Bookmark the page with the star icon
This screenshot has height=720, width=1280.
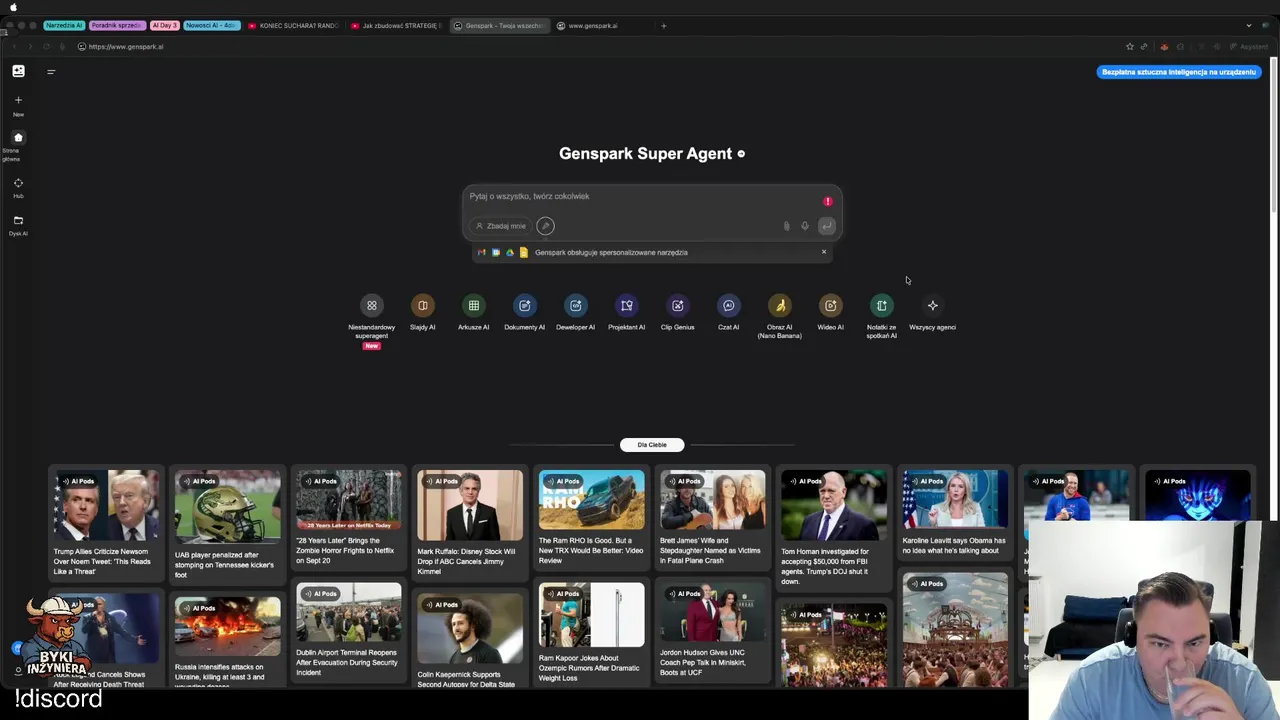(1130, 47)
